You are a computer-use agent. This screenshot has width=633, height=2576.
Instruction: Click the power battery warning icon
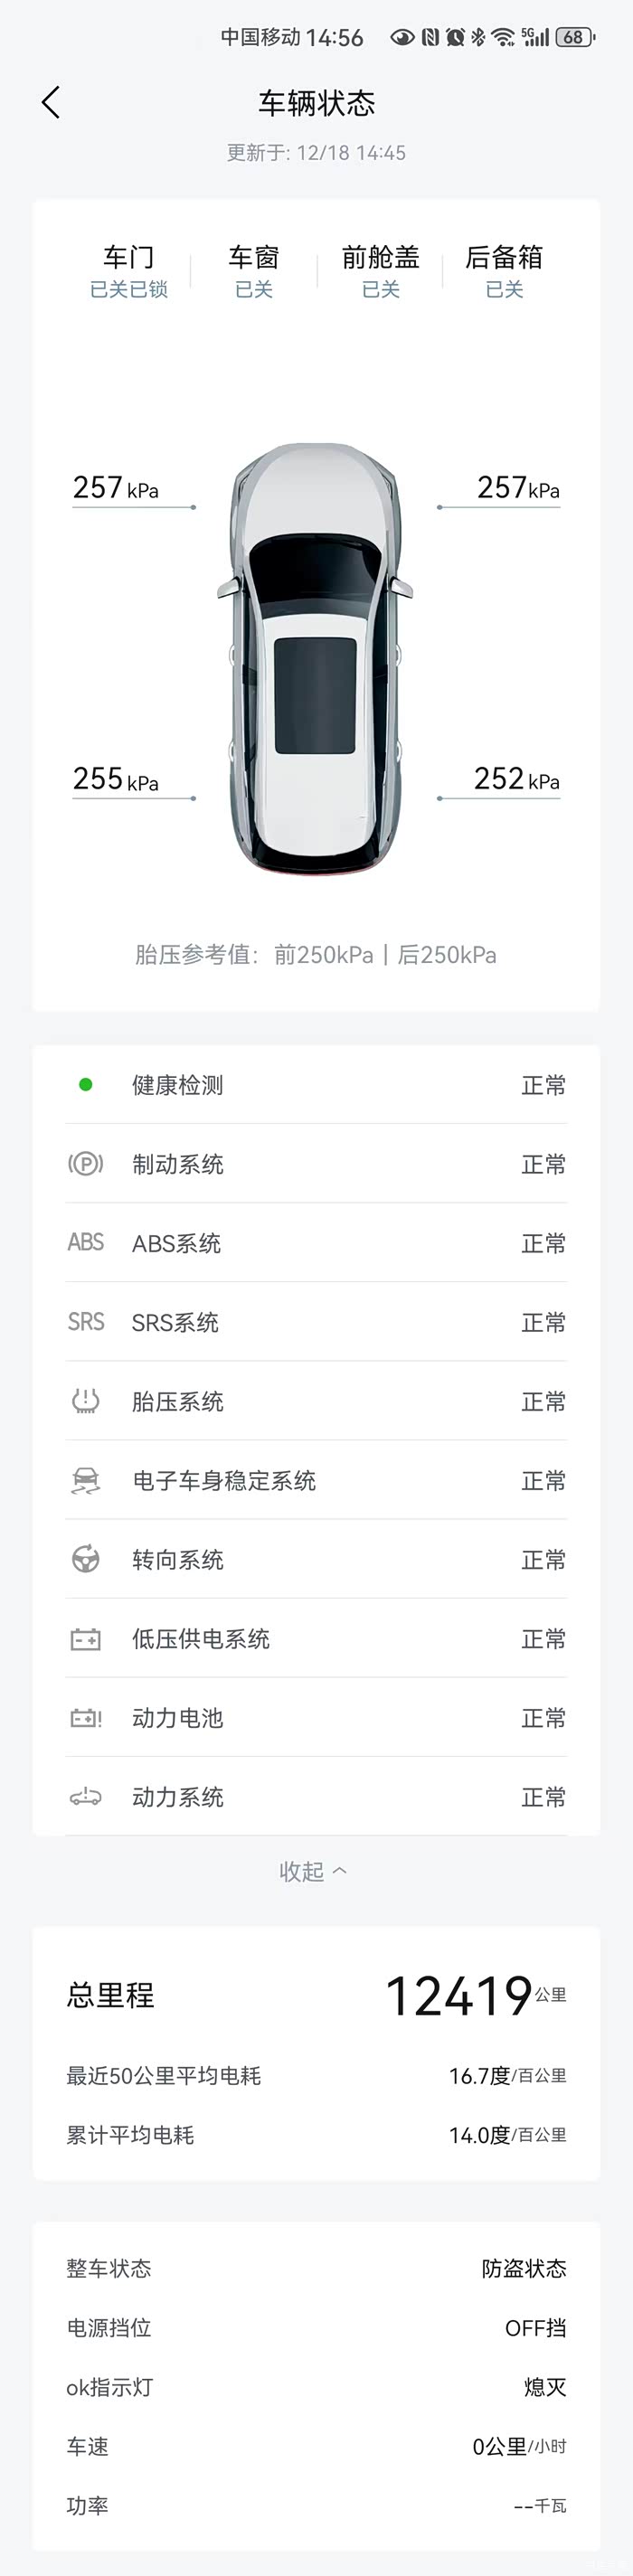tap(85, 1718)
